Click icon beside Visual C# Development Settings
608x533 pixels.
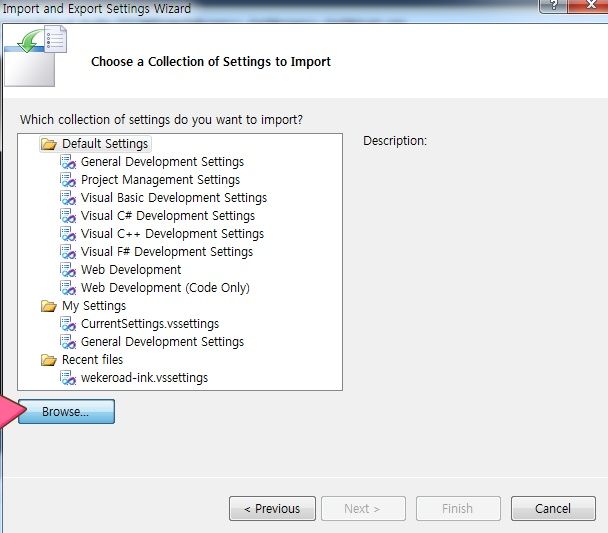click(x=68, y=216)
